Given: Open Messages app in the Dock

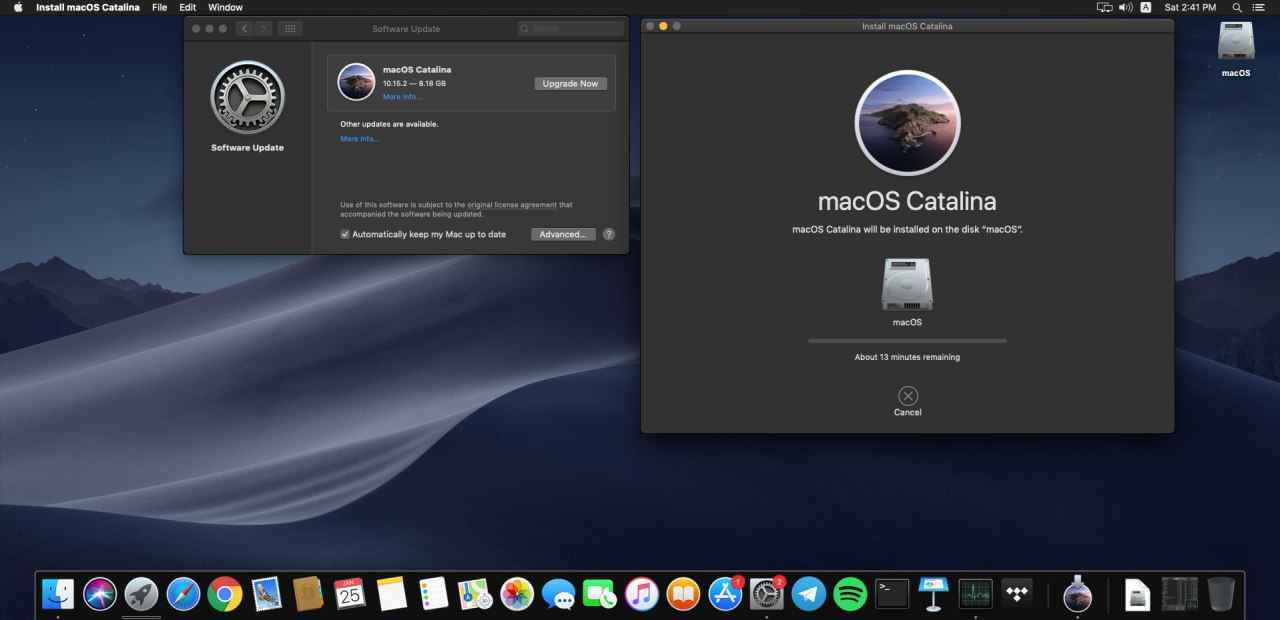Looking at the screenshot, I should (x=558, y=594).
